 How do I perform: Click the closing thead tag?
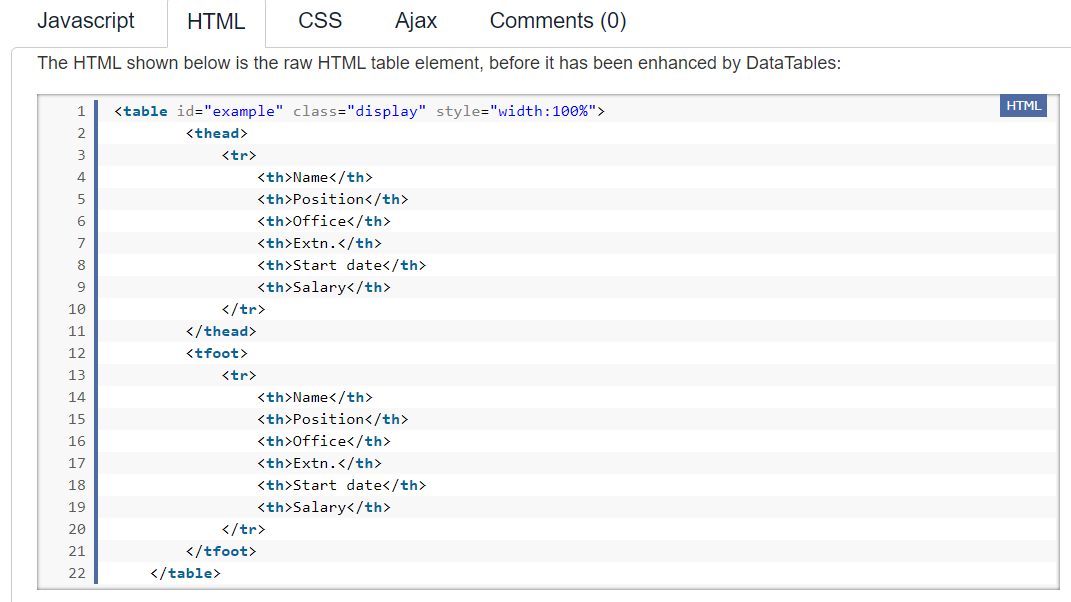[x=221, y=331]
